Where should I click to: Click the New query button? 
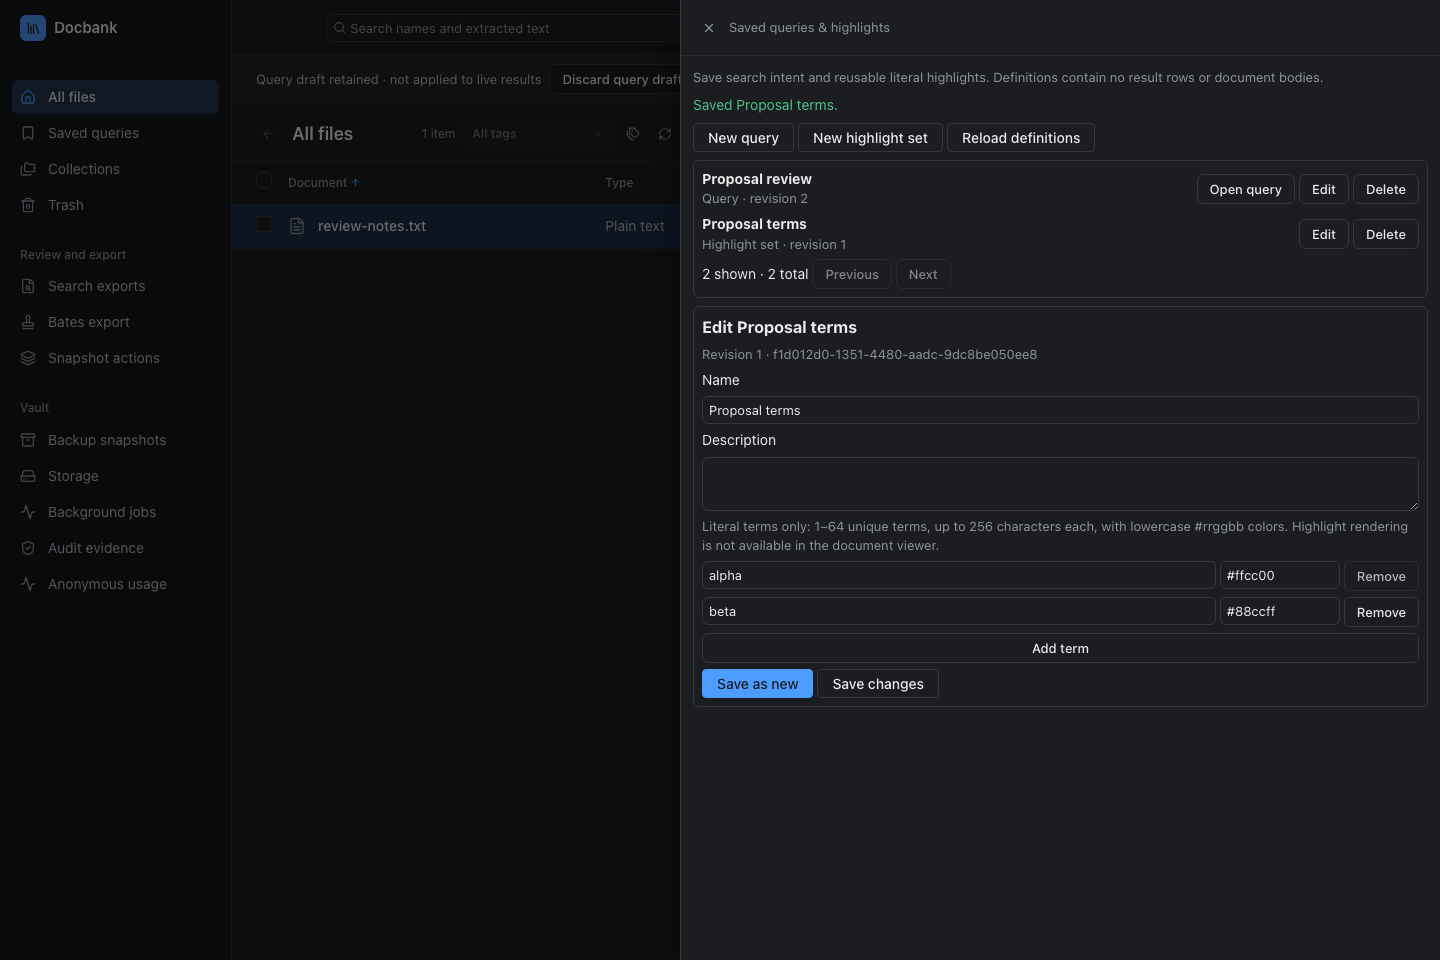743,138
